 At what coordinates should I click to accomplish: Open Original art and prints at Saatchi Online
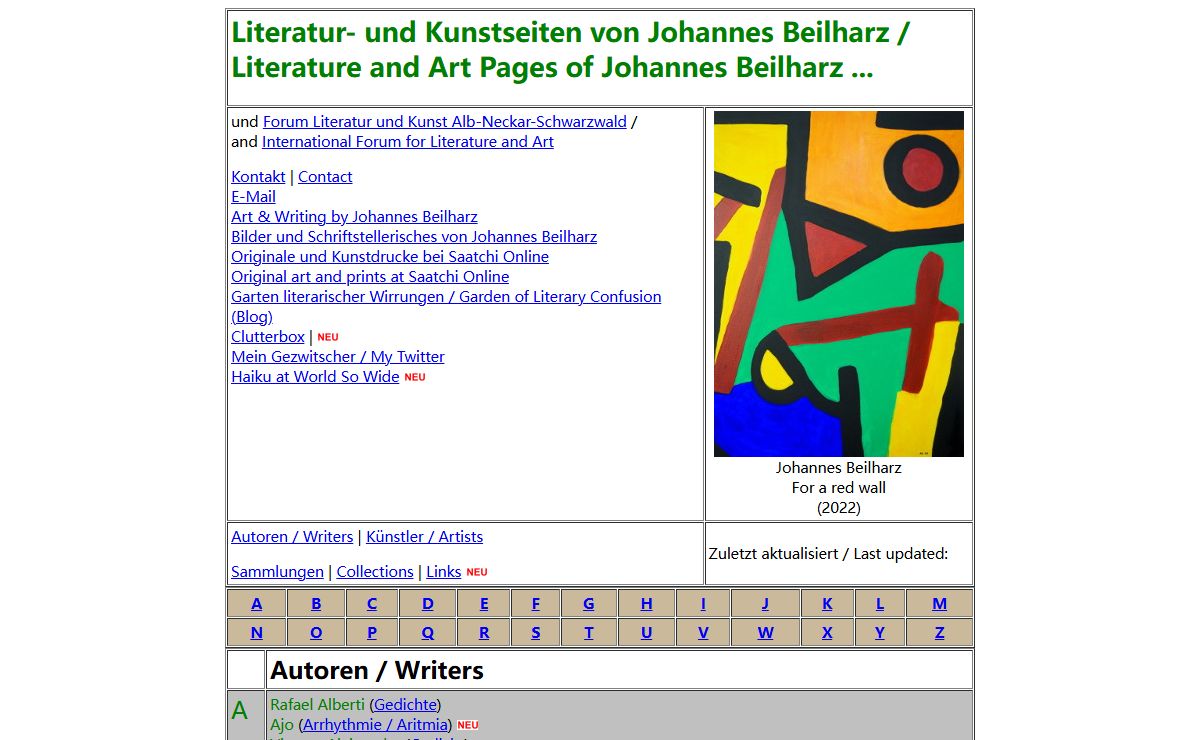370,277
